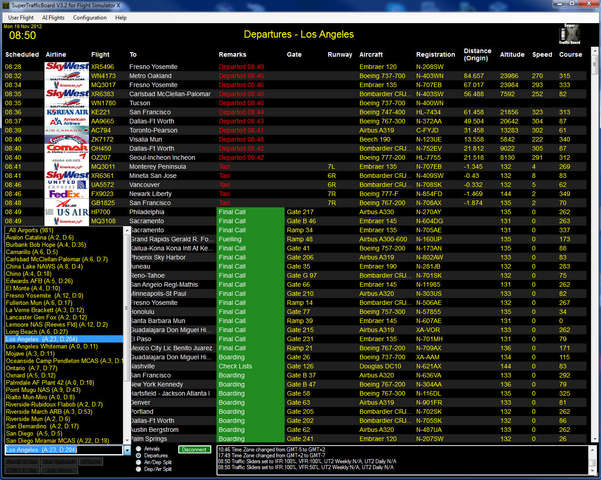
Task: Click United logo for flight UA5572
Action: [x=67, y=184]
